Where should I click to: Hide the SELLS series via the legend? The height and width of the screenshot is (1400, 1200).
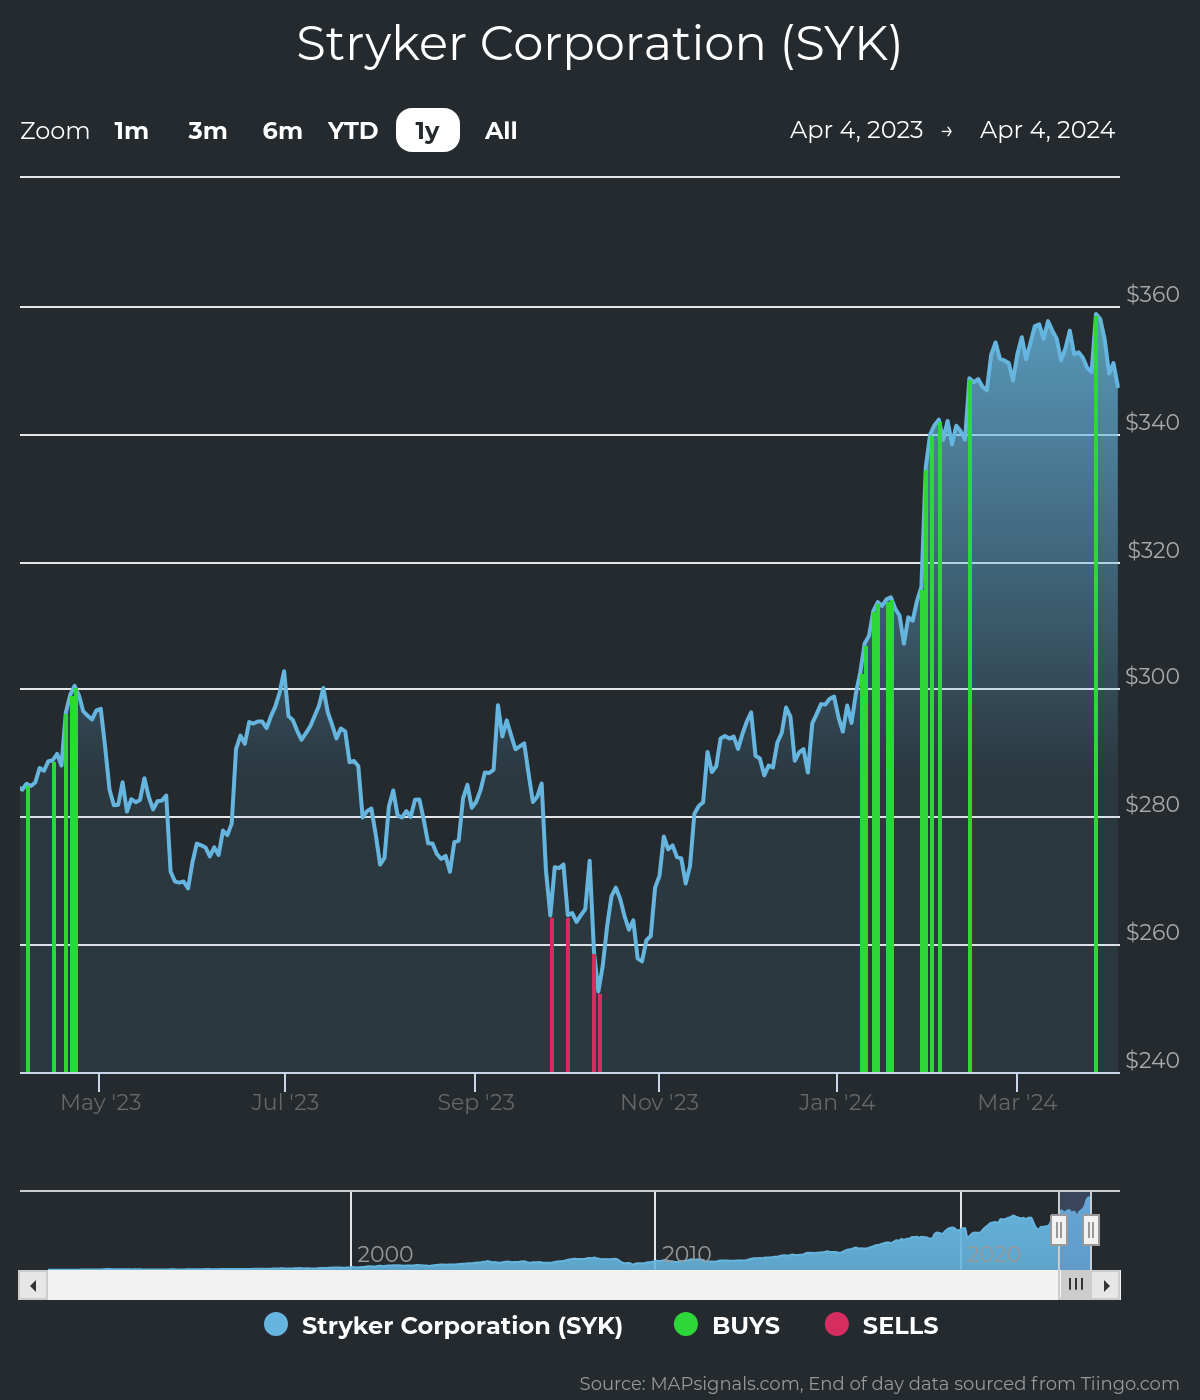point(899,1325)
